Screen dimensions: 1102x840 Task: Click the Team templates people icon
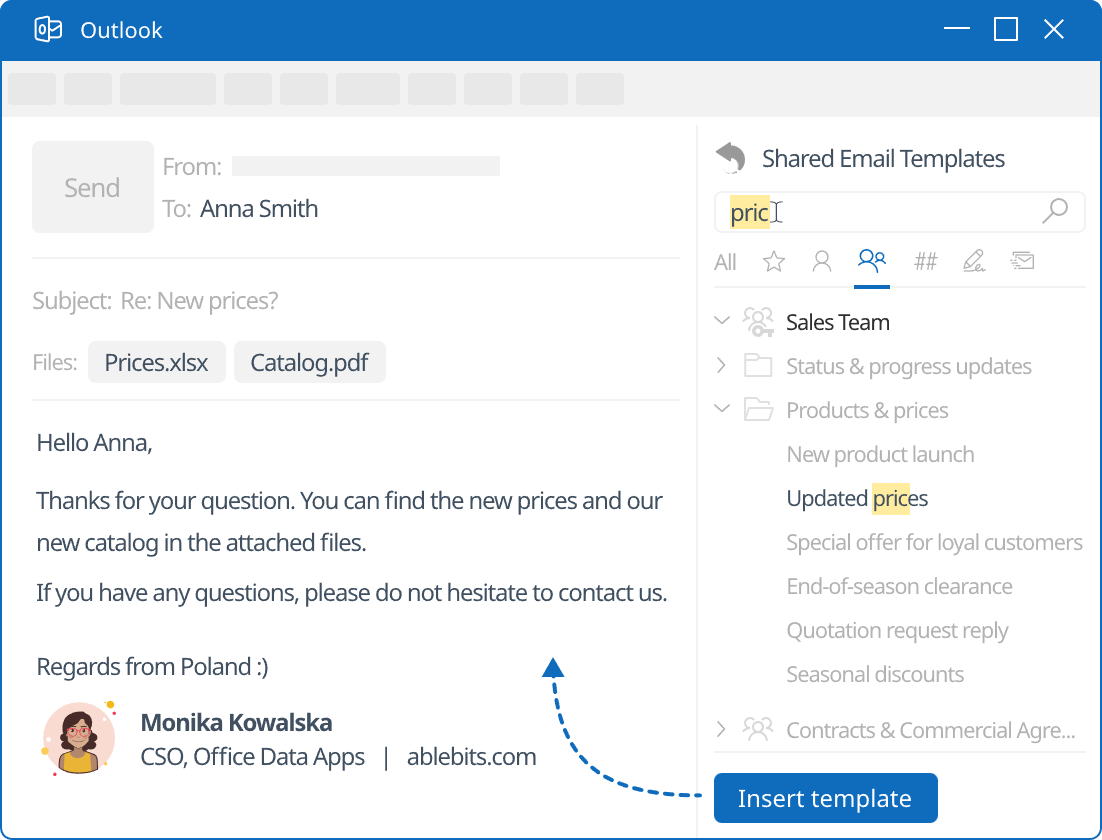point(872,260)
